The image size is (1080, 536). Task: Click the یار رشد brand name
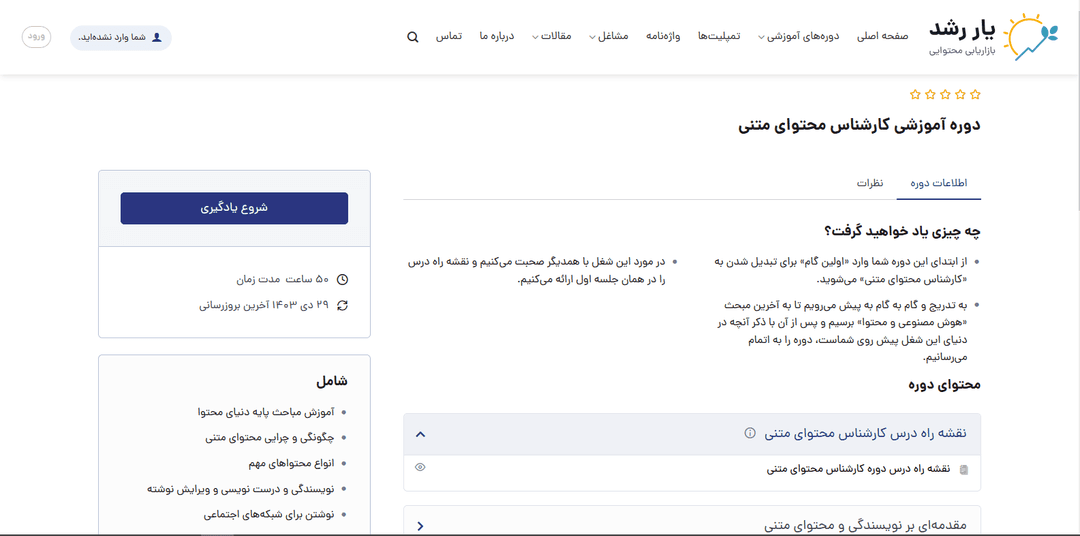coord(963,30)
